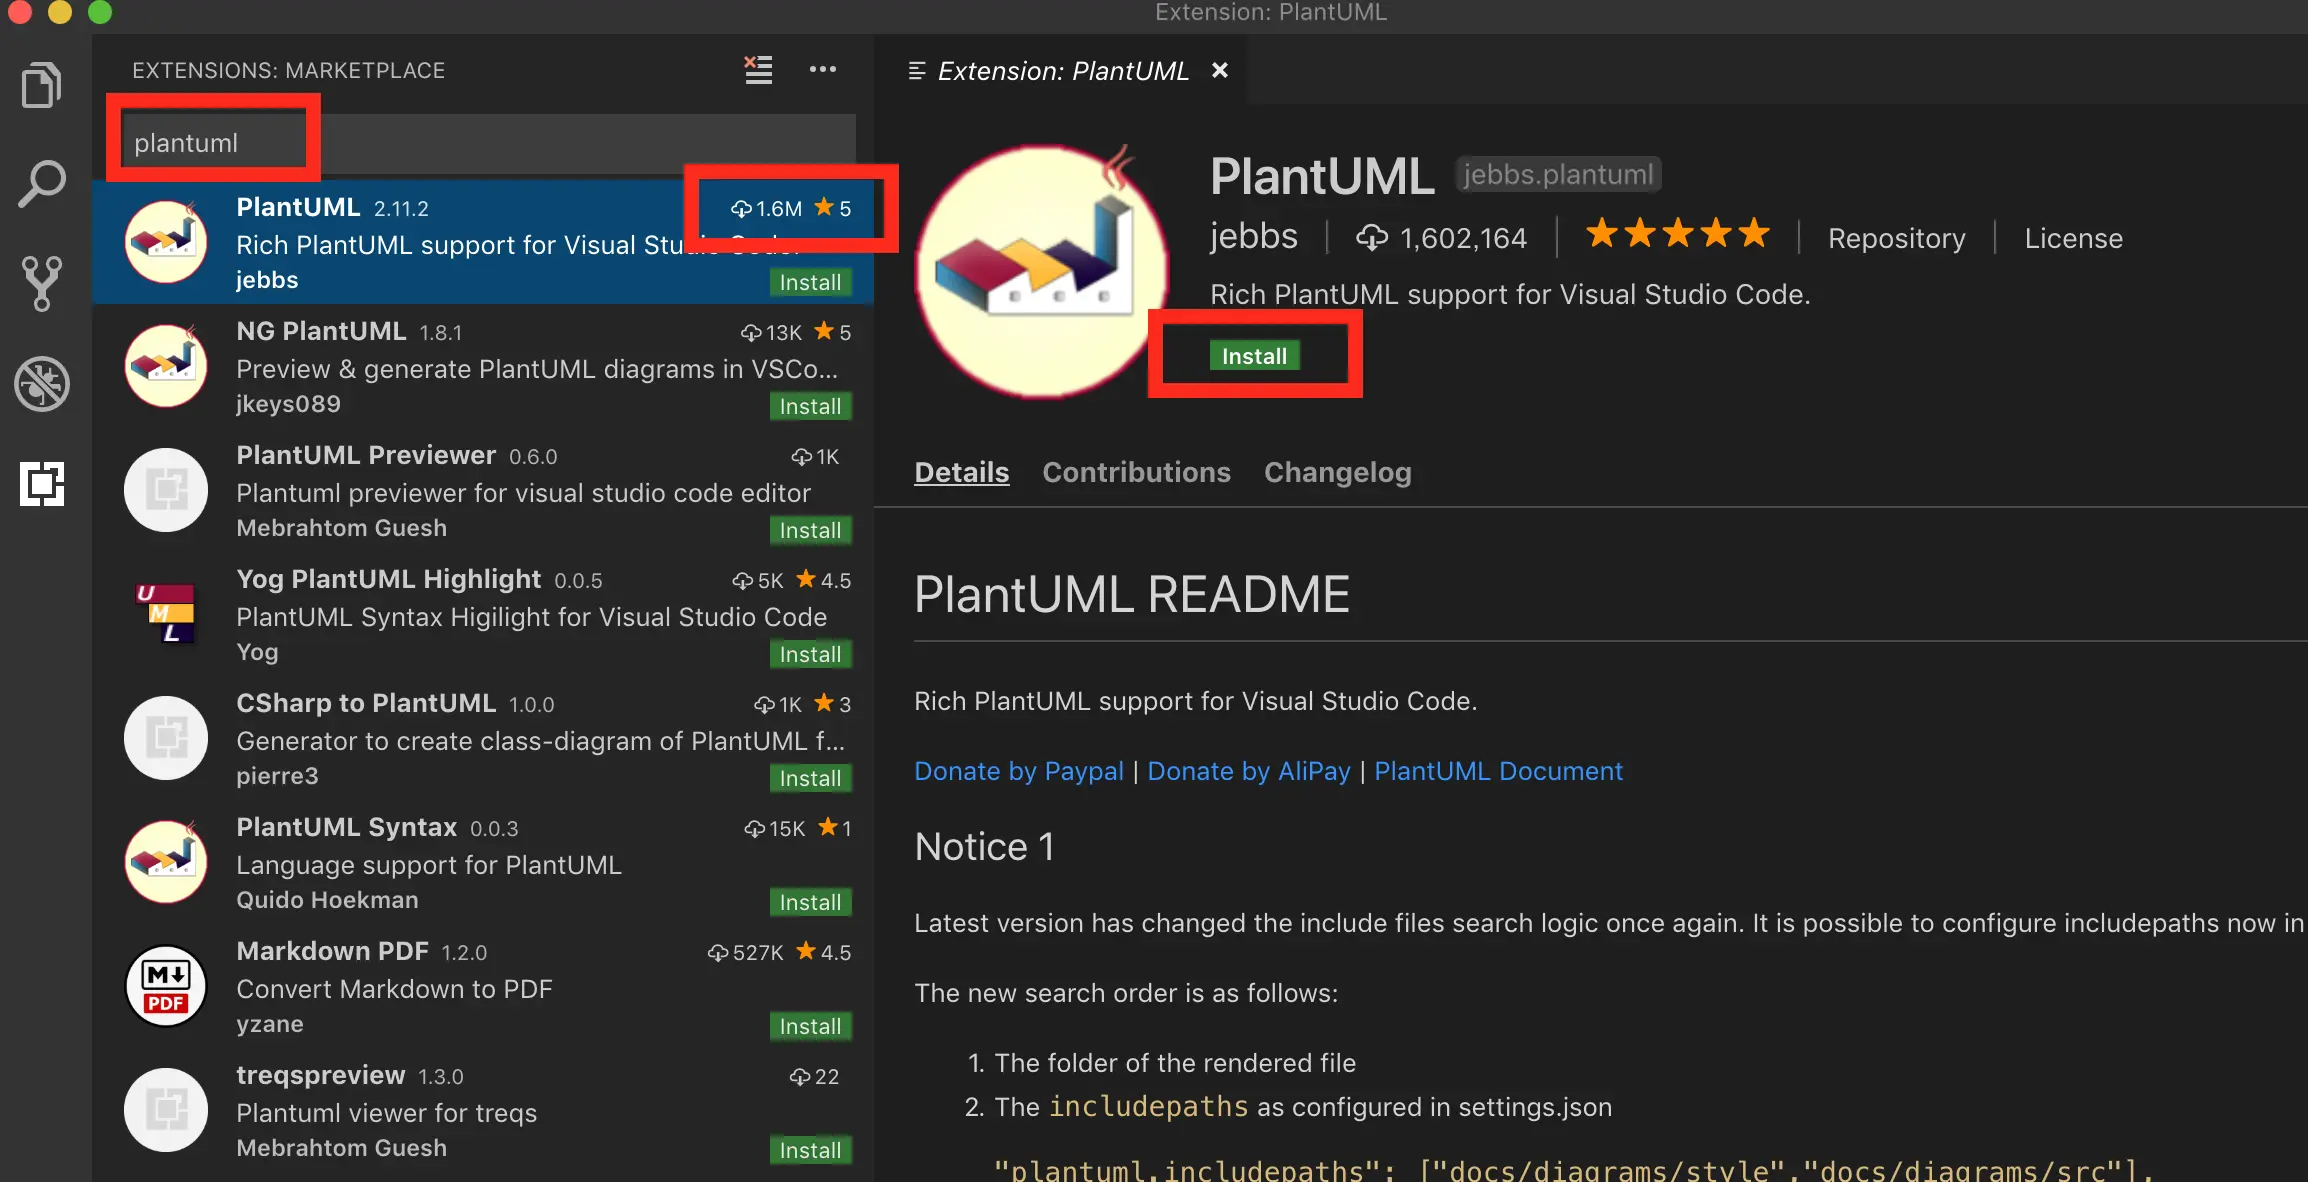The height and width of the screenshot is (1182, 2308).
Task: Clear the extension search results
Action: coord(757,69)
